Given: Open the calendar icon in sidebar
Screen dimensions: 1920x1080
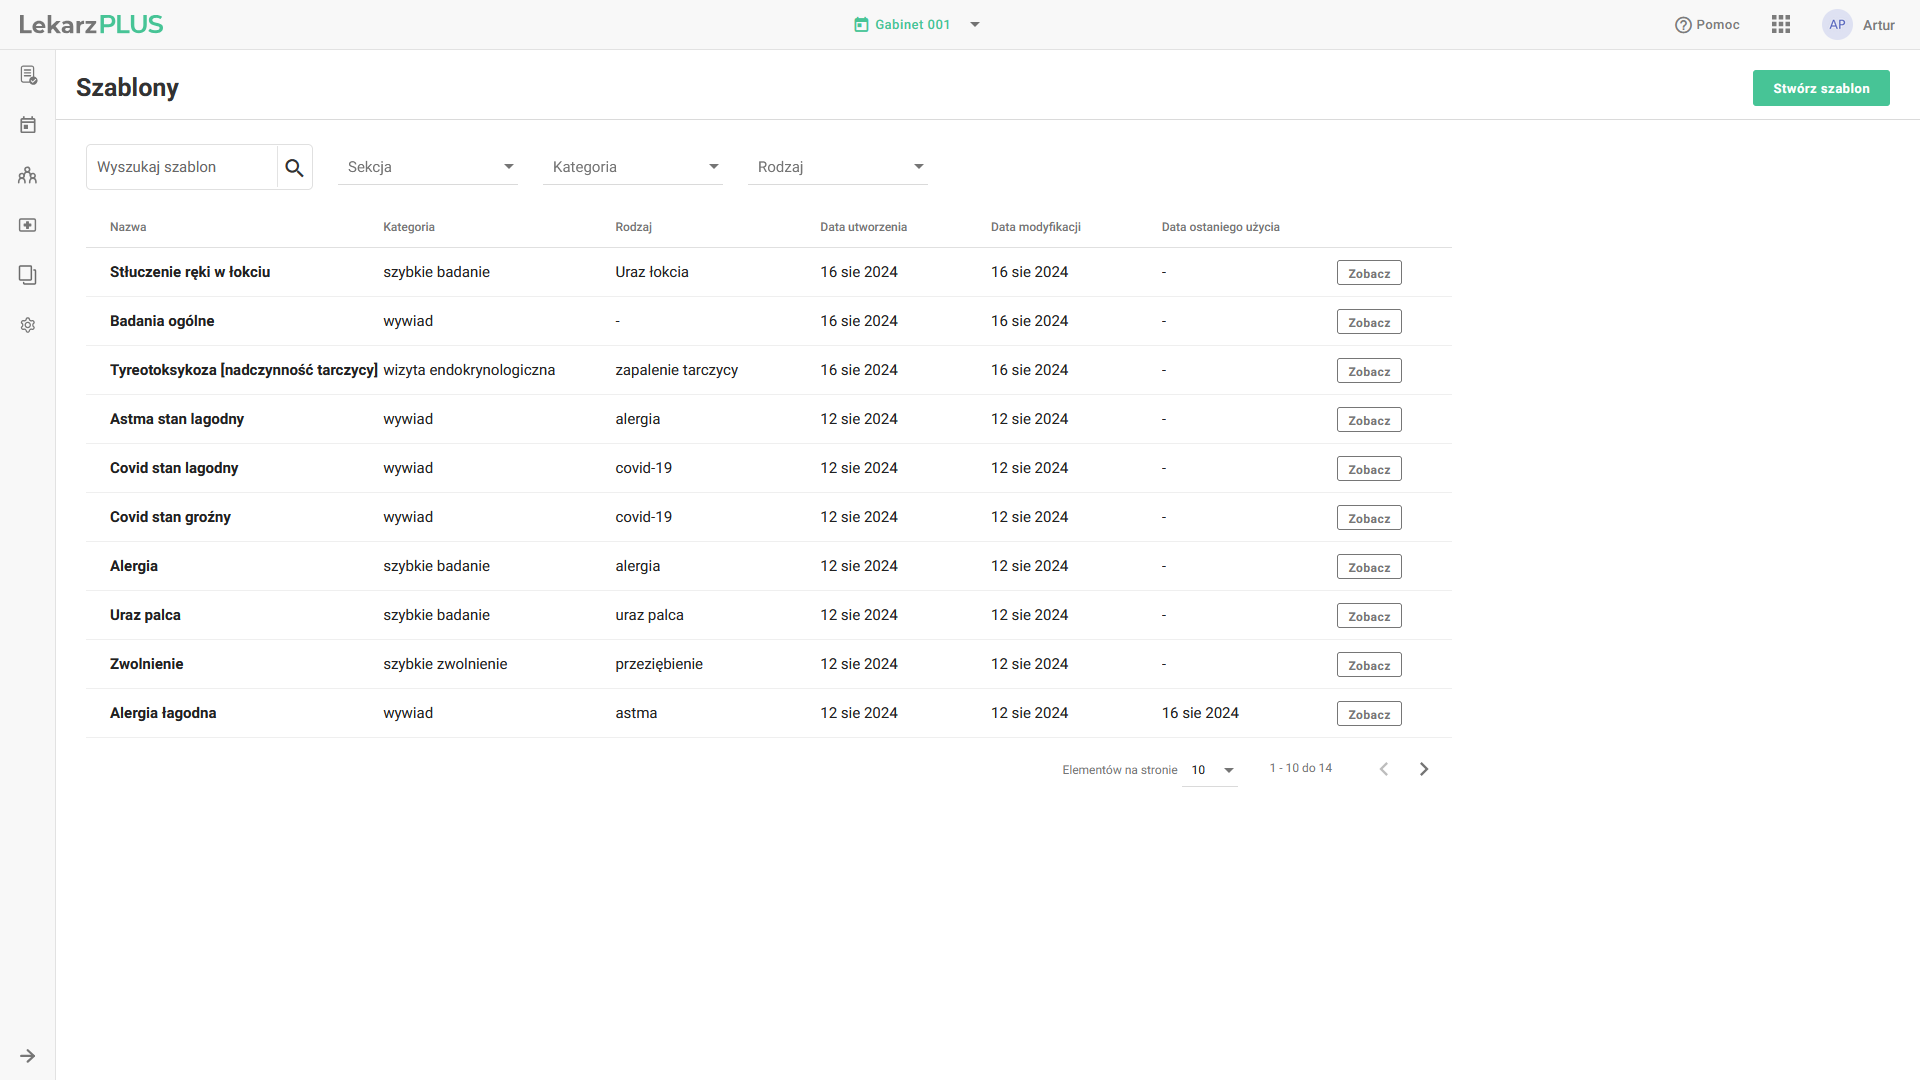Looking at the screenshot, I should point(28,125).
